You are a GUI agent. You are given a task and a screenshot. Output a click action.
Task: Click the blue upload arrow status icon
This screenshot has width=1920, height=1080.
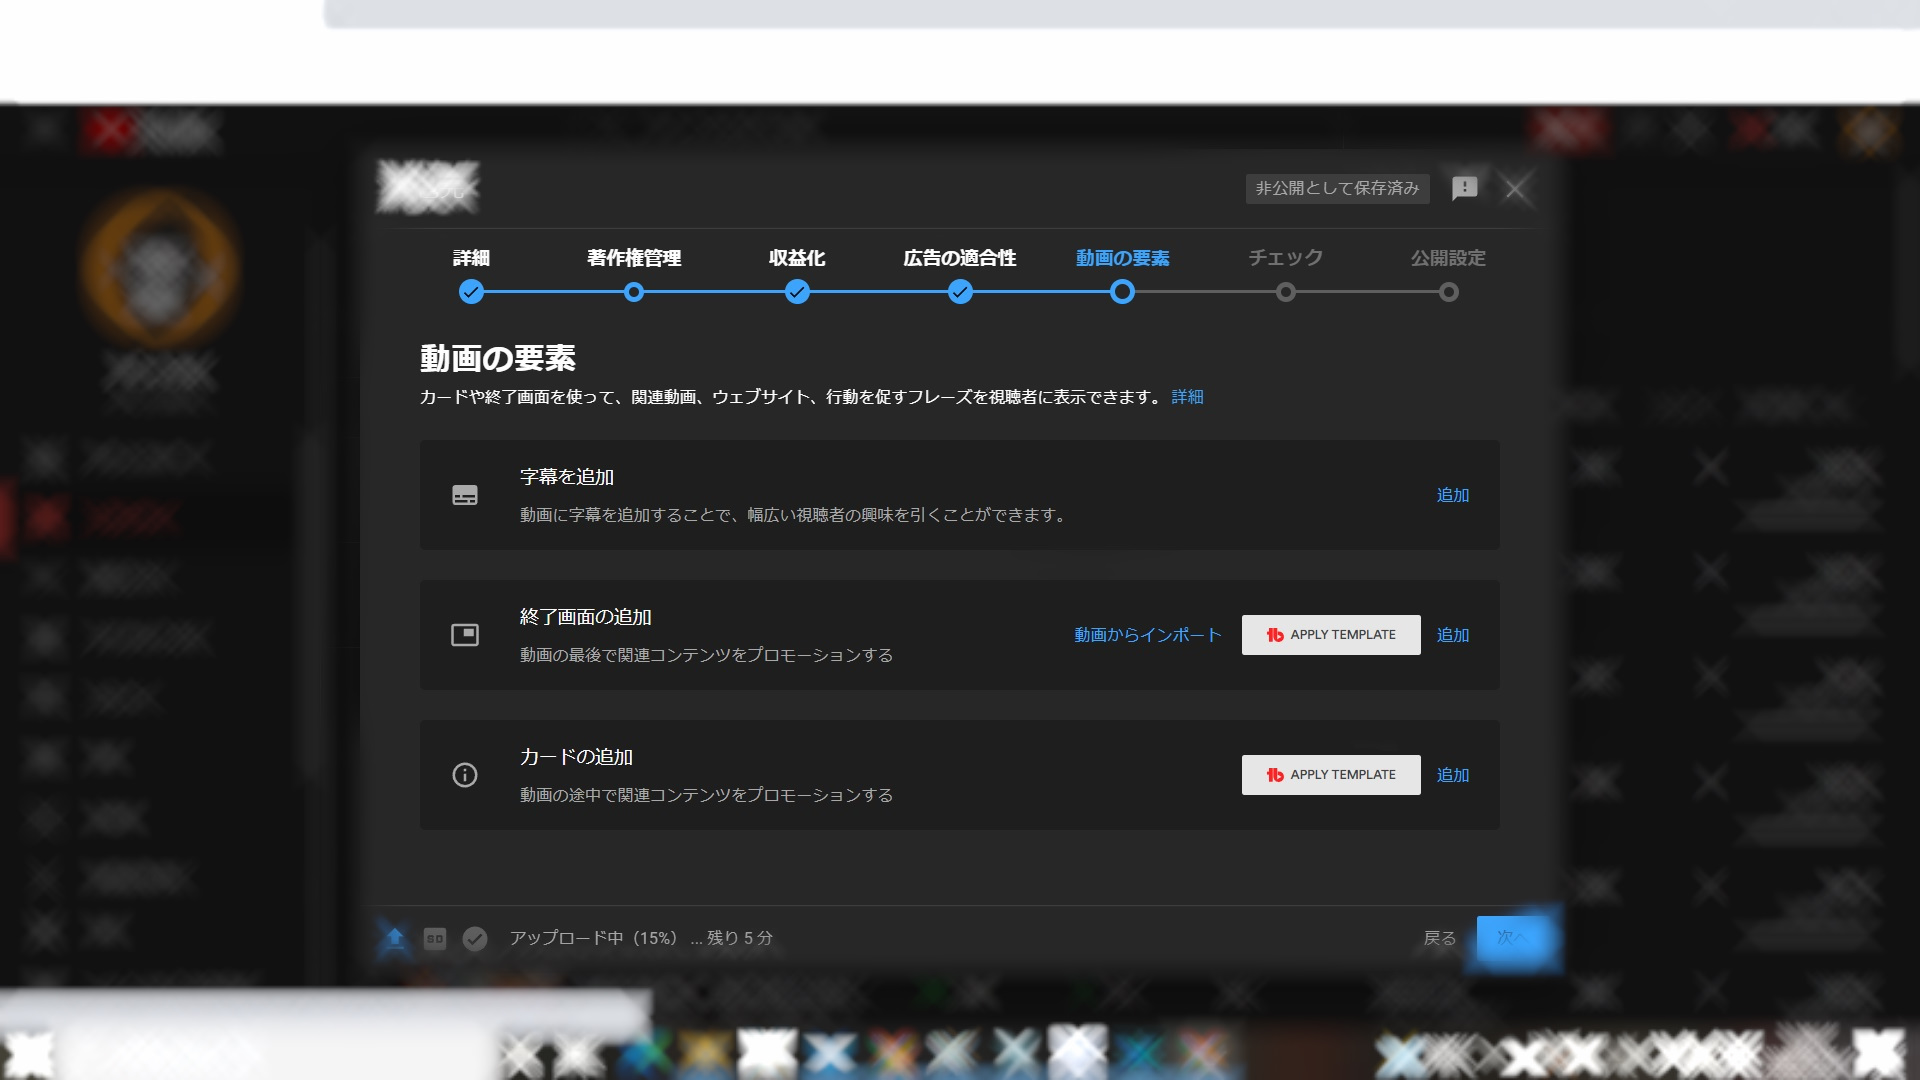[396, 938]
